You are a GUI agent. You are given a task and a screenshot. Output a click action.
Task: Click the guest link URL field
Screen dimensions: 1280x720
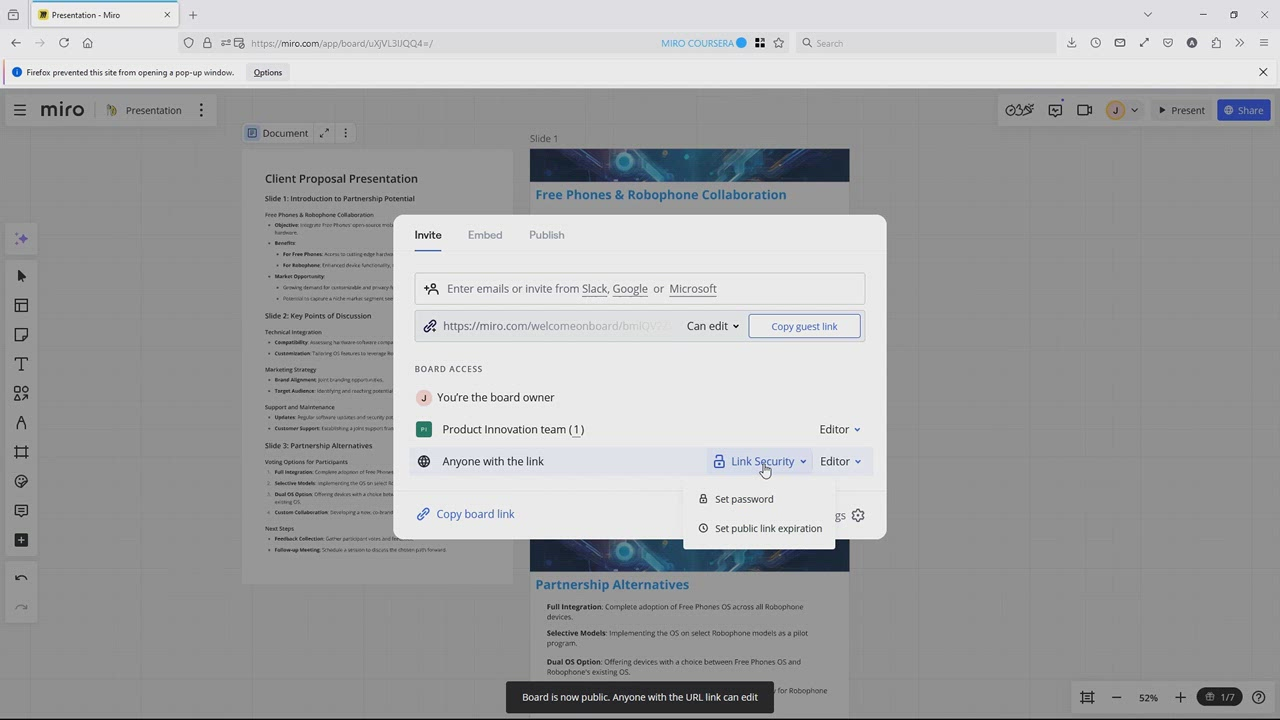pos(555,326)
